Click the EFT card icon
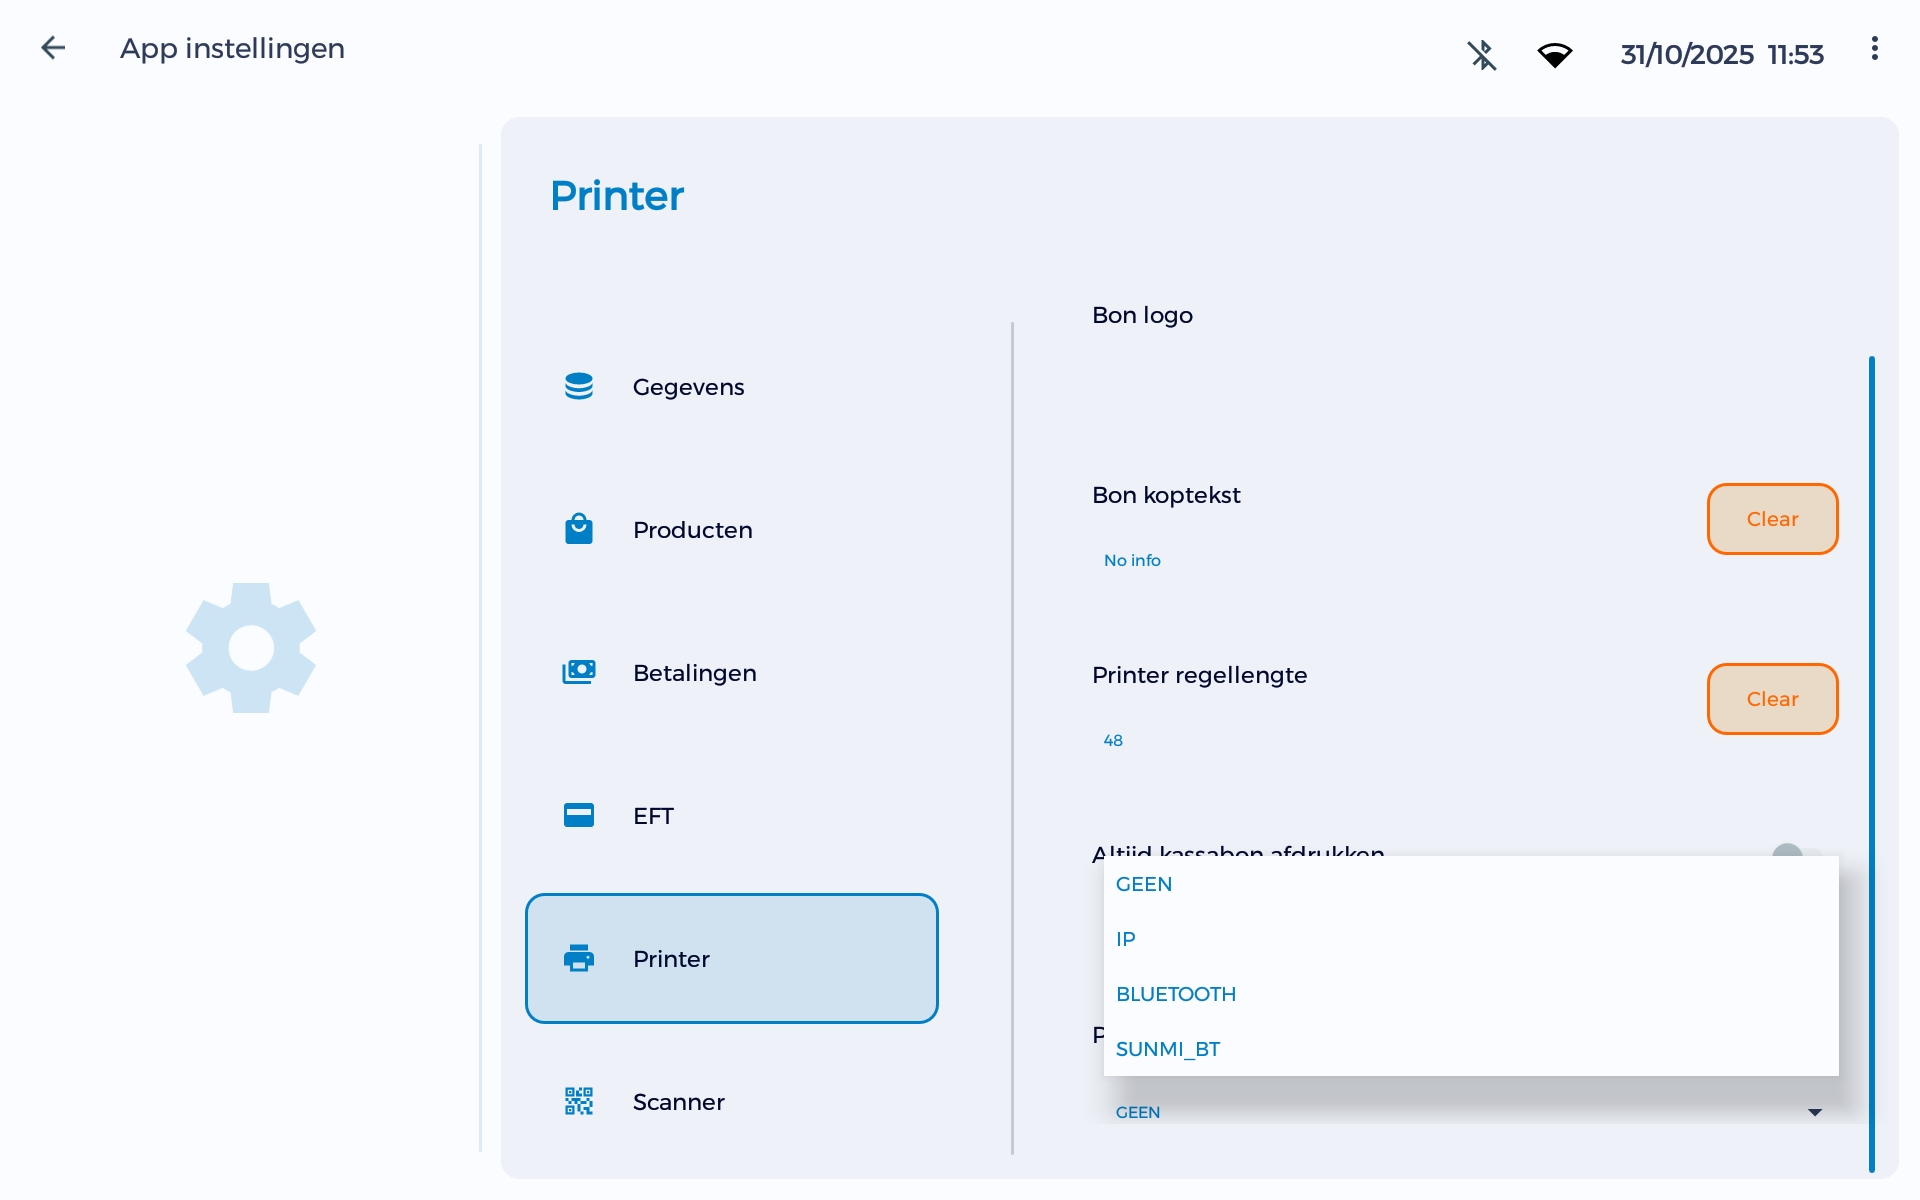The image size is (1920, 1200). coord(580,815)
